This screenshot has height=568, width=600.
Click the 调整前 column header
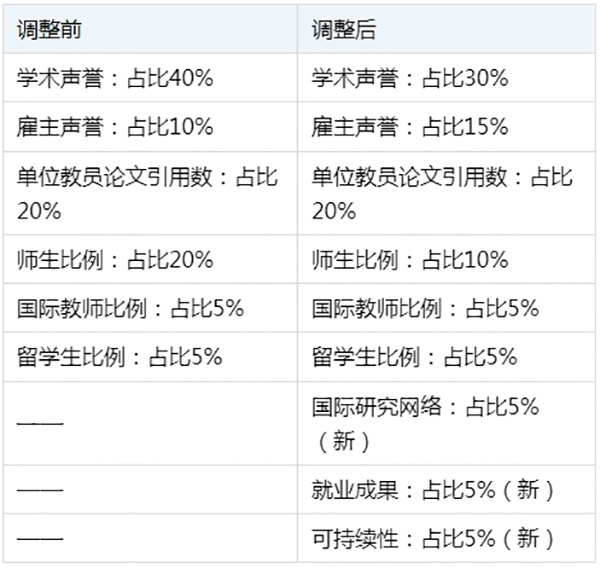coord(150,29)
